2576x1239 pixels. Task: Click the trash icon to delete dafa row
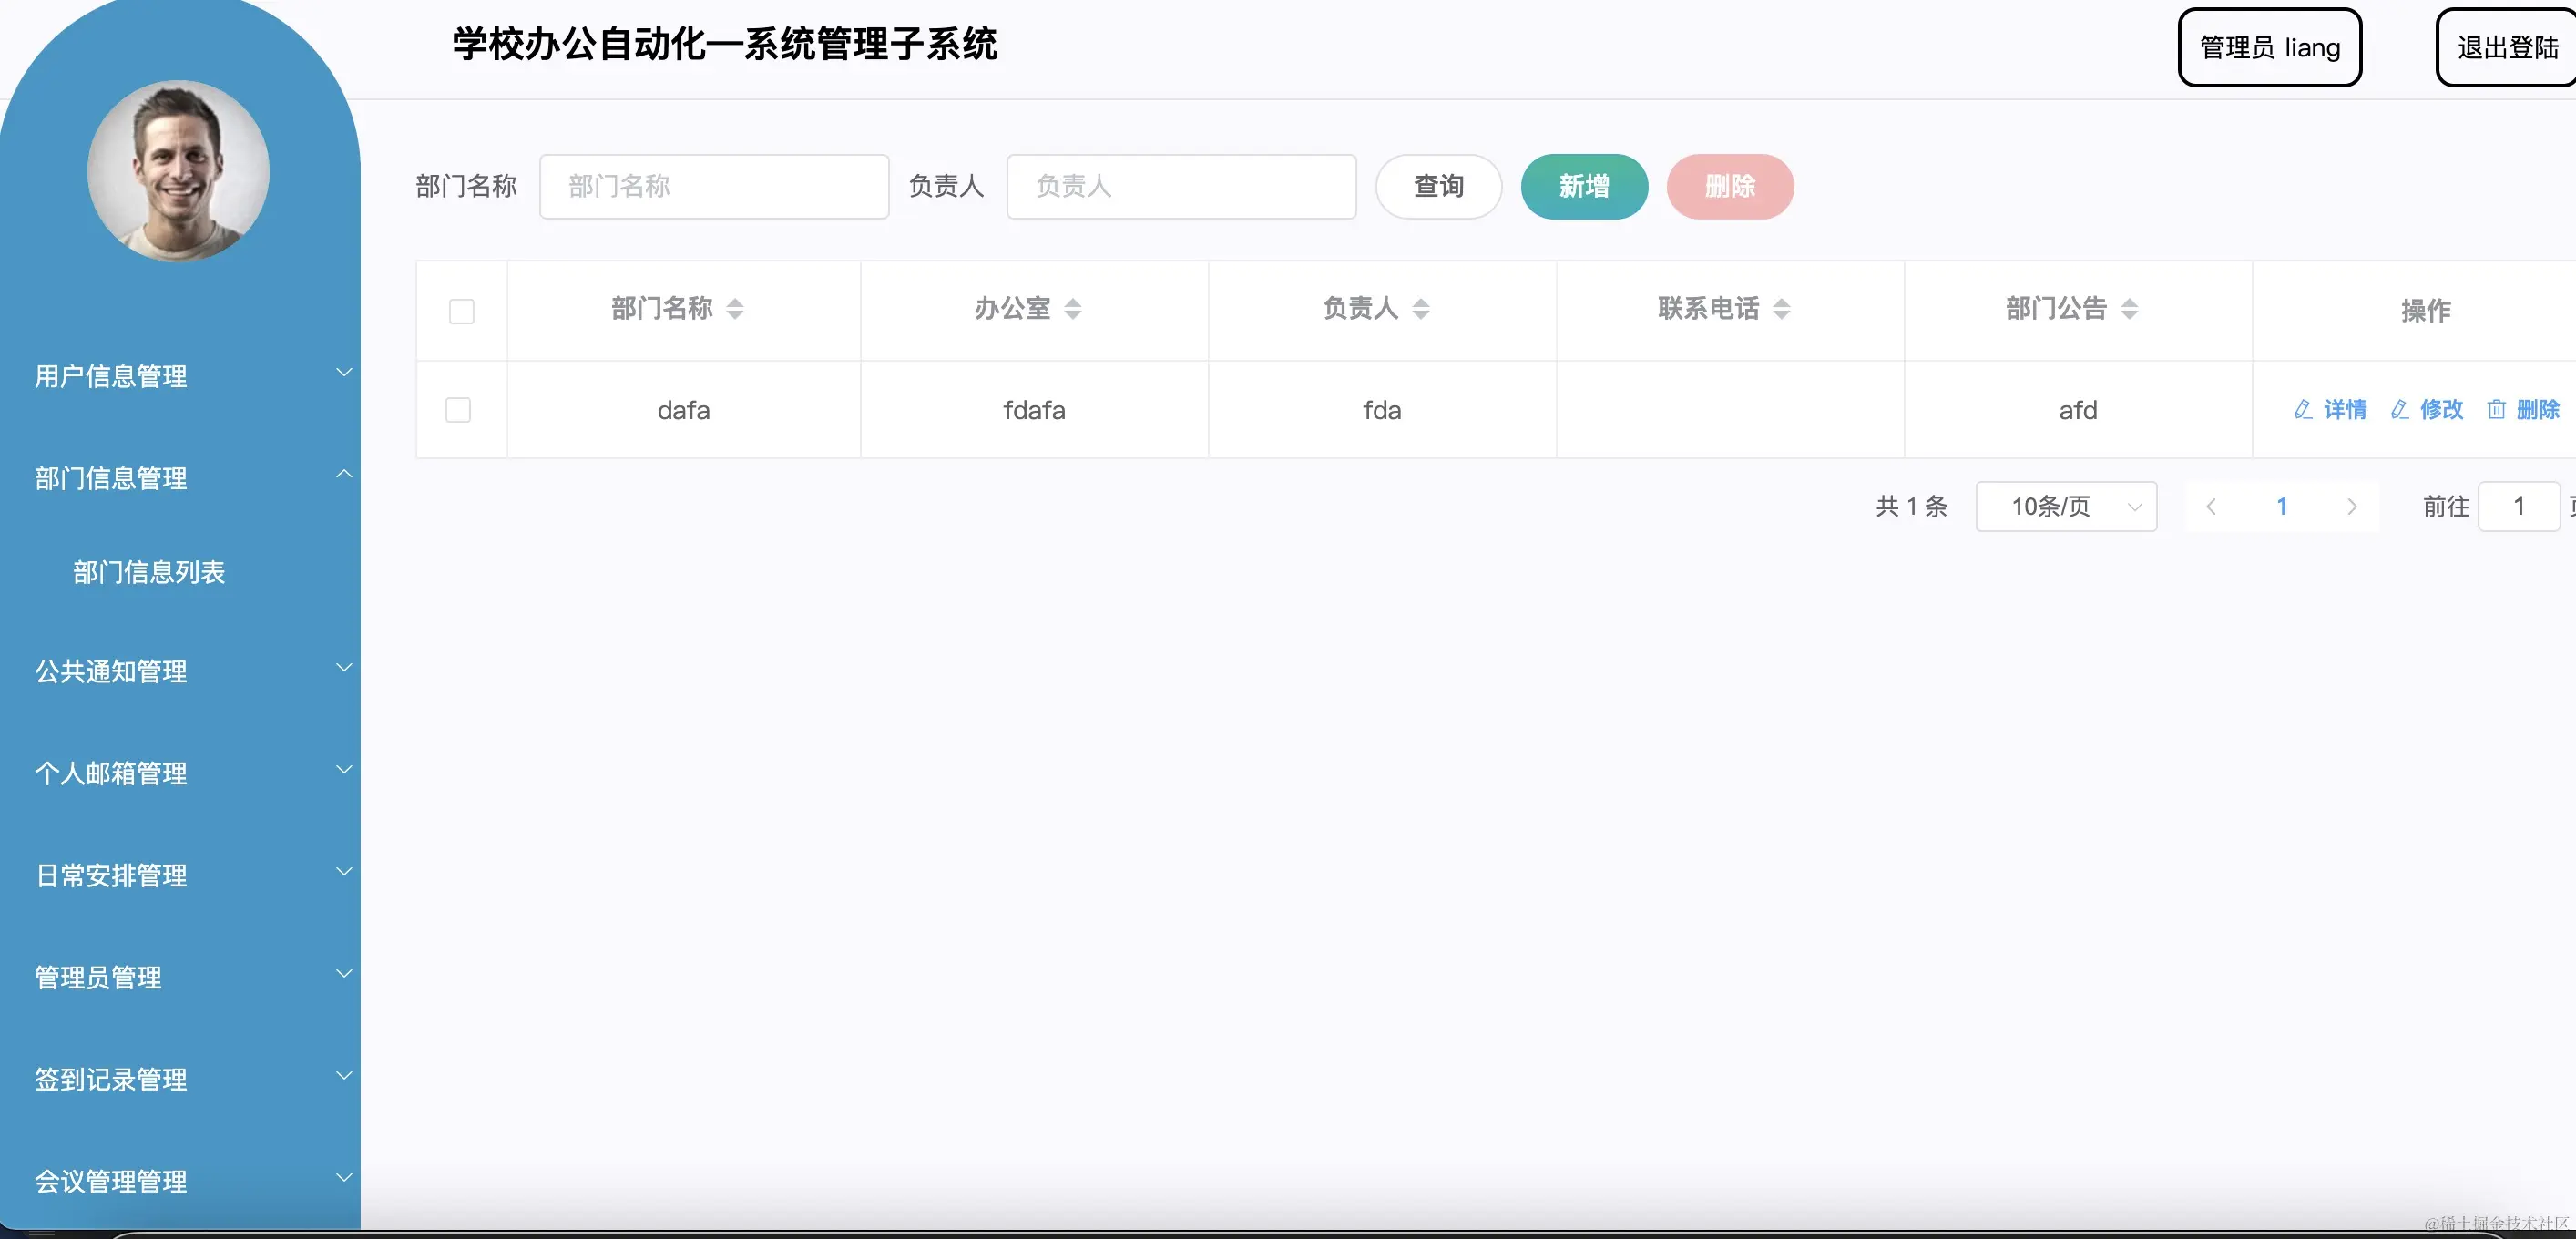(x=2496, y=410)
